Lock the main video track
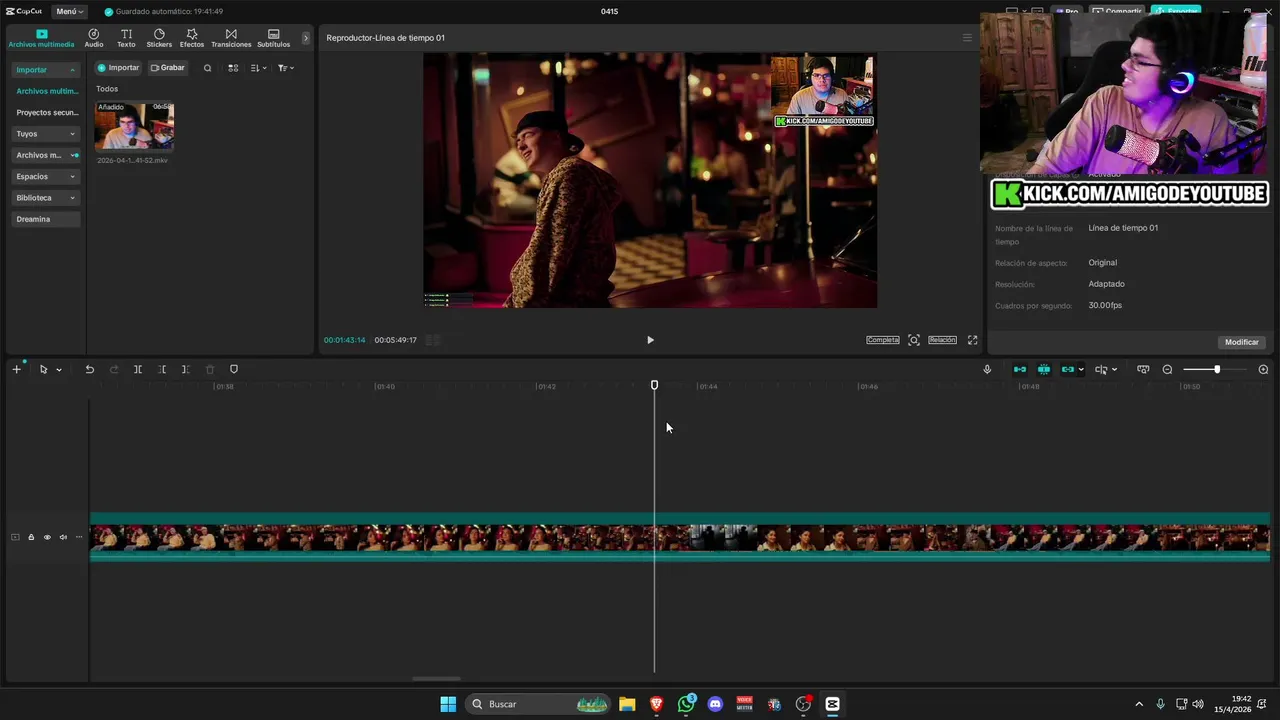The image size is (1280, 720). pos(31,537)
